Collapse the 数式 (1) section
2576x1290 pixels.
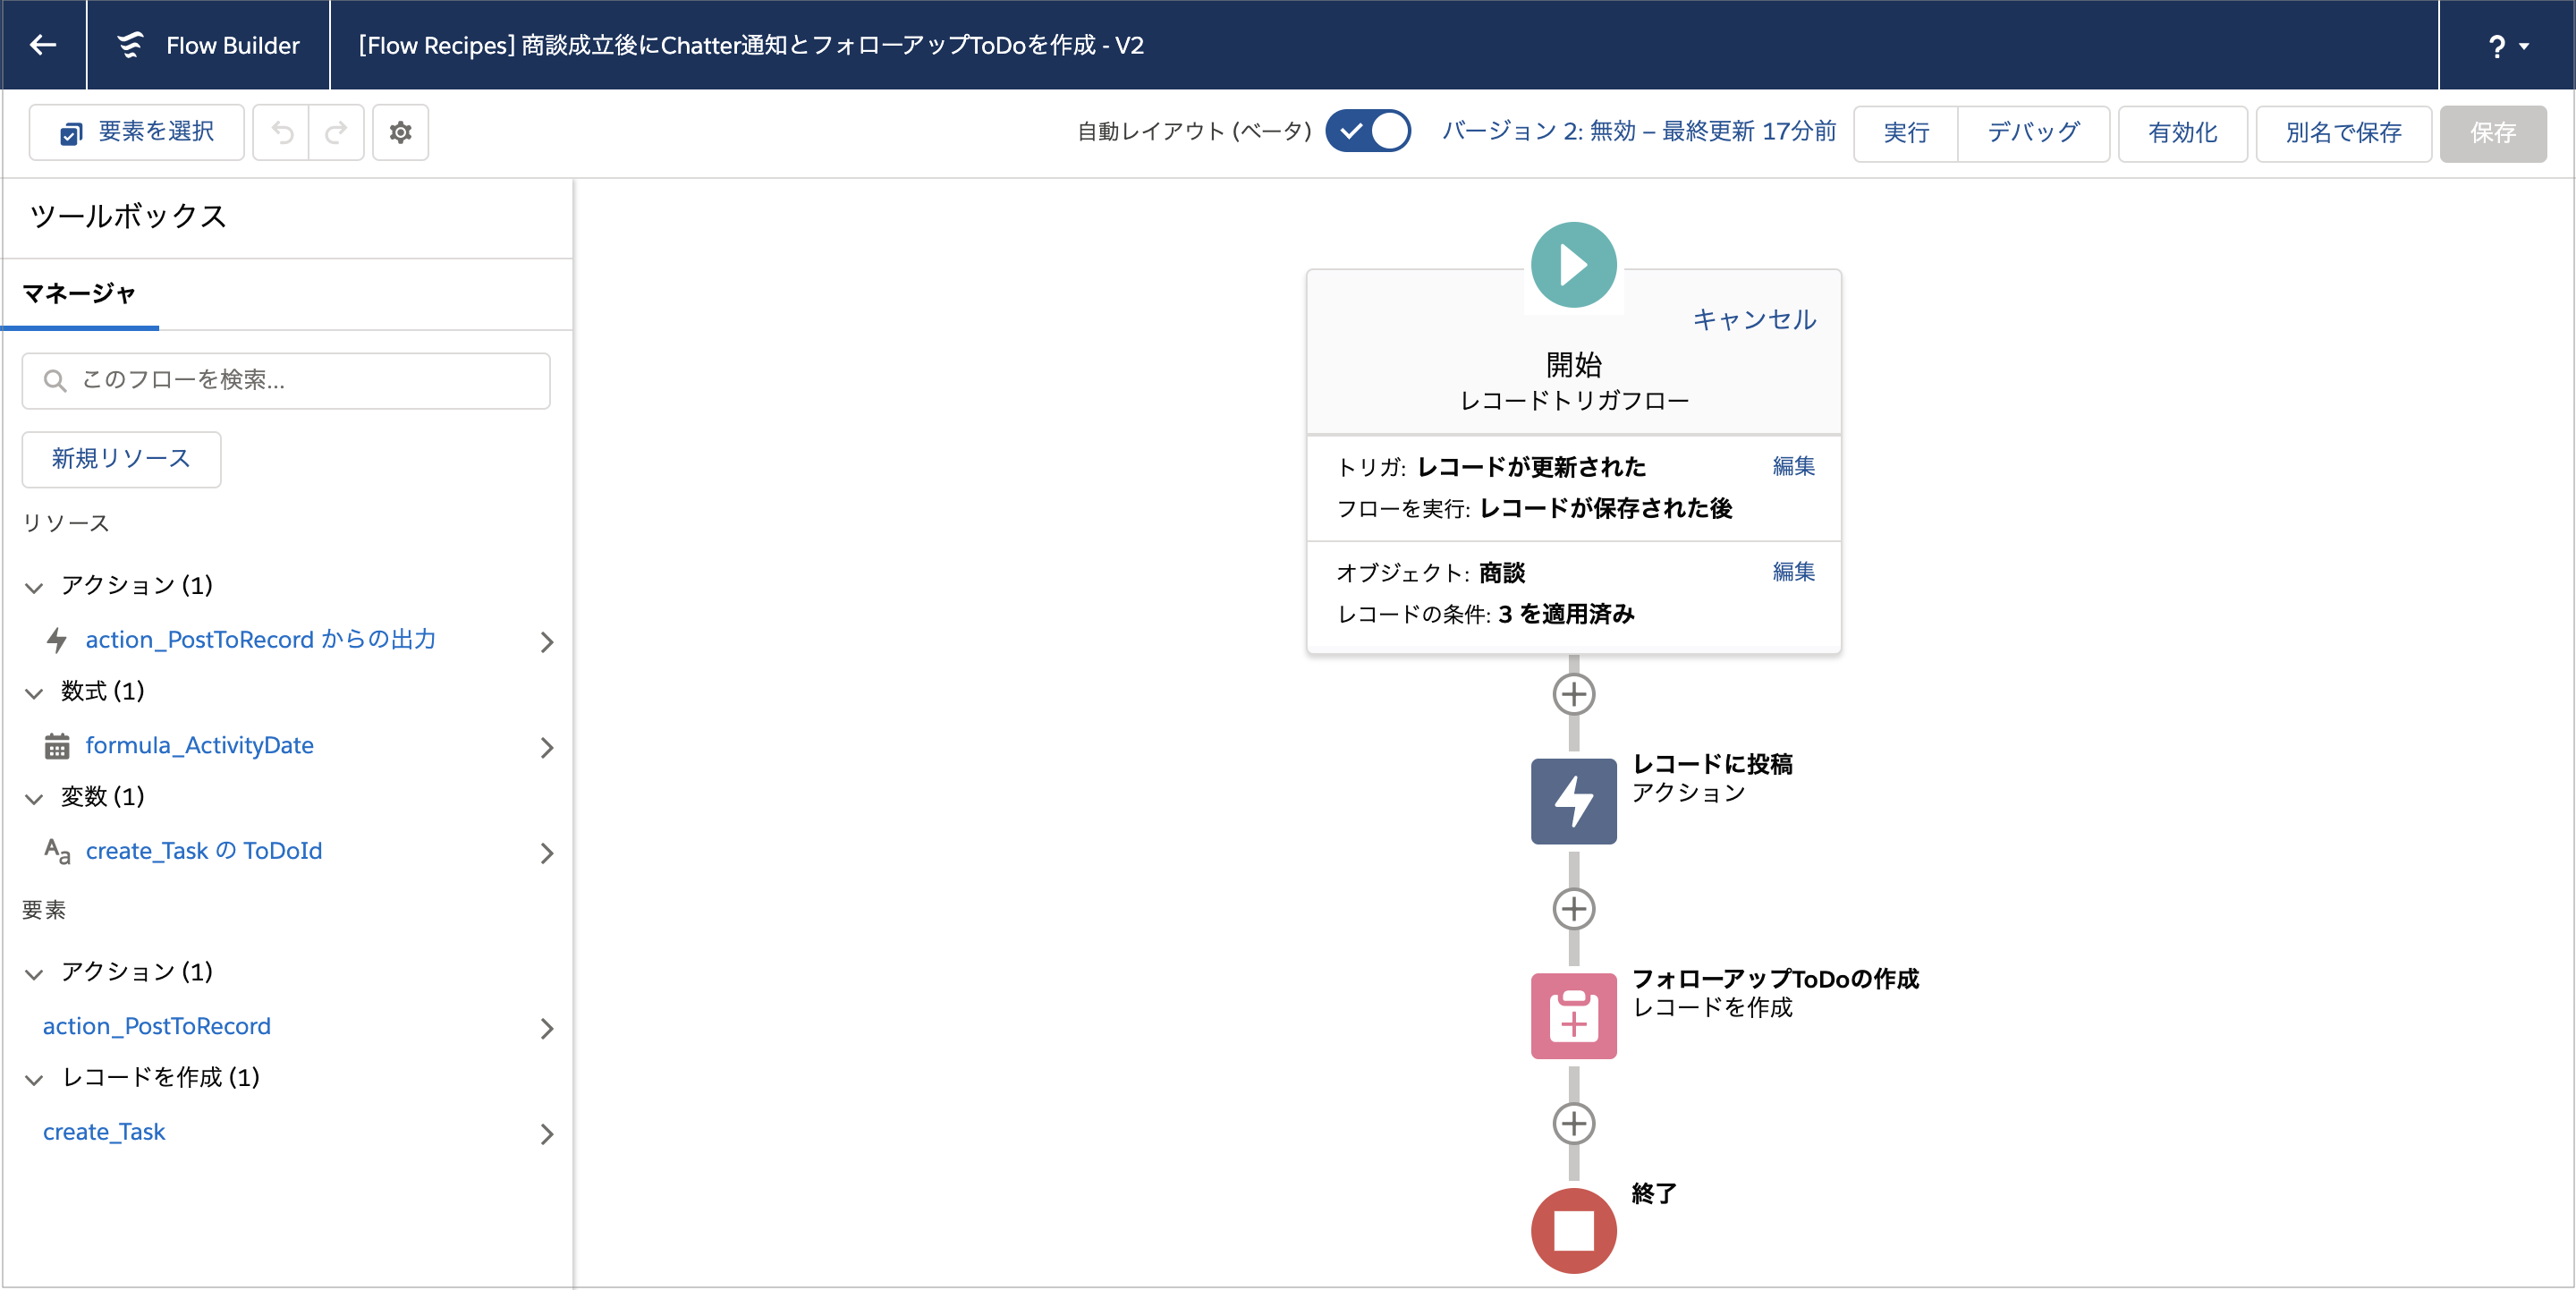click(34, 693)
